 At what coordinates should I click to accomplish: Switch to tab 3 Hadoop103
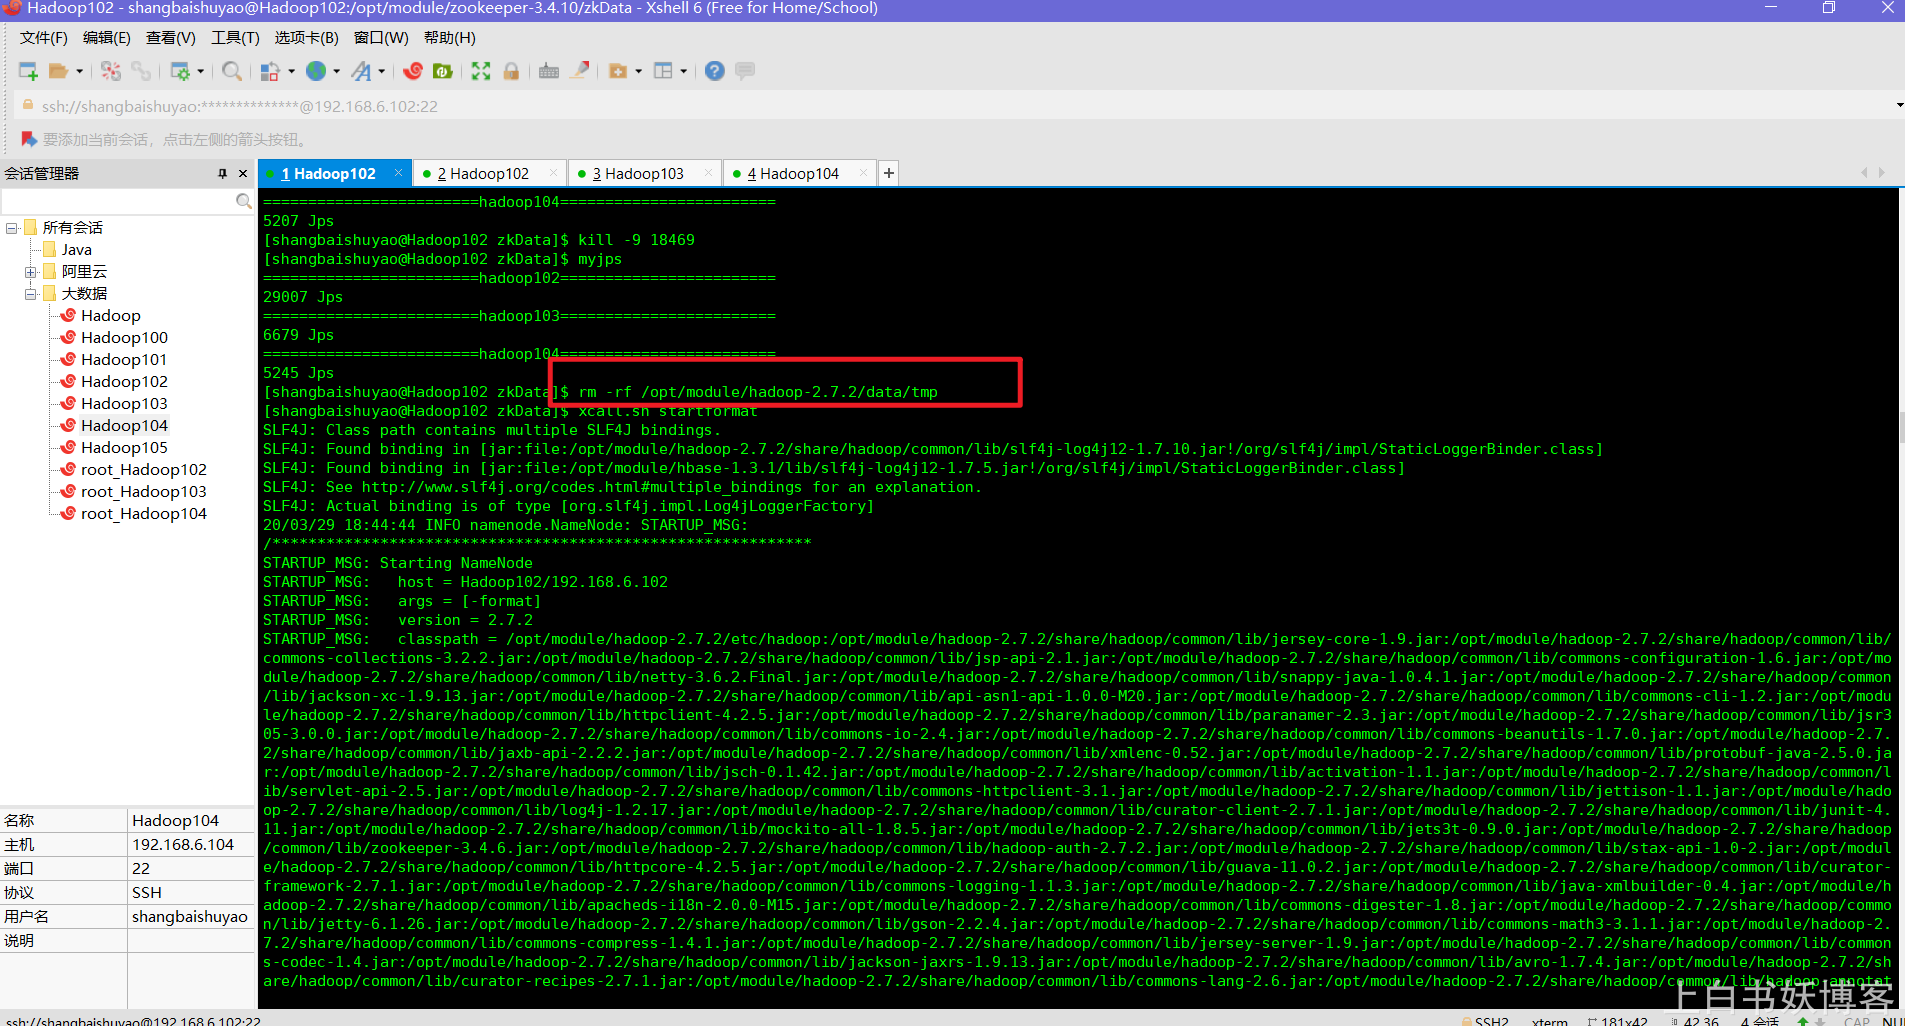tap(638, 174)
